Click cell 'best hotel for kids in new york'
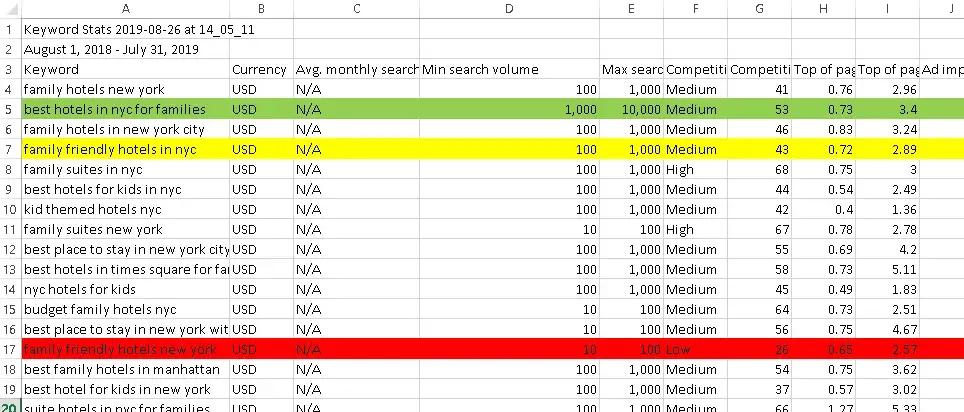Image resolution: width=964 pixels, height=412 pixels. [125, 389]
